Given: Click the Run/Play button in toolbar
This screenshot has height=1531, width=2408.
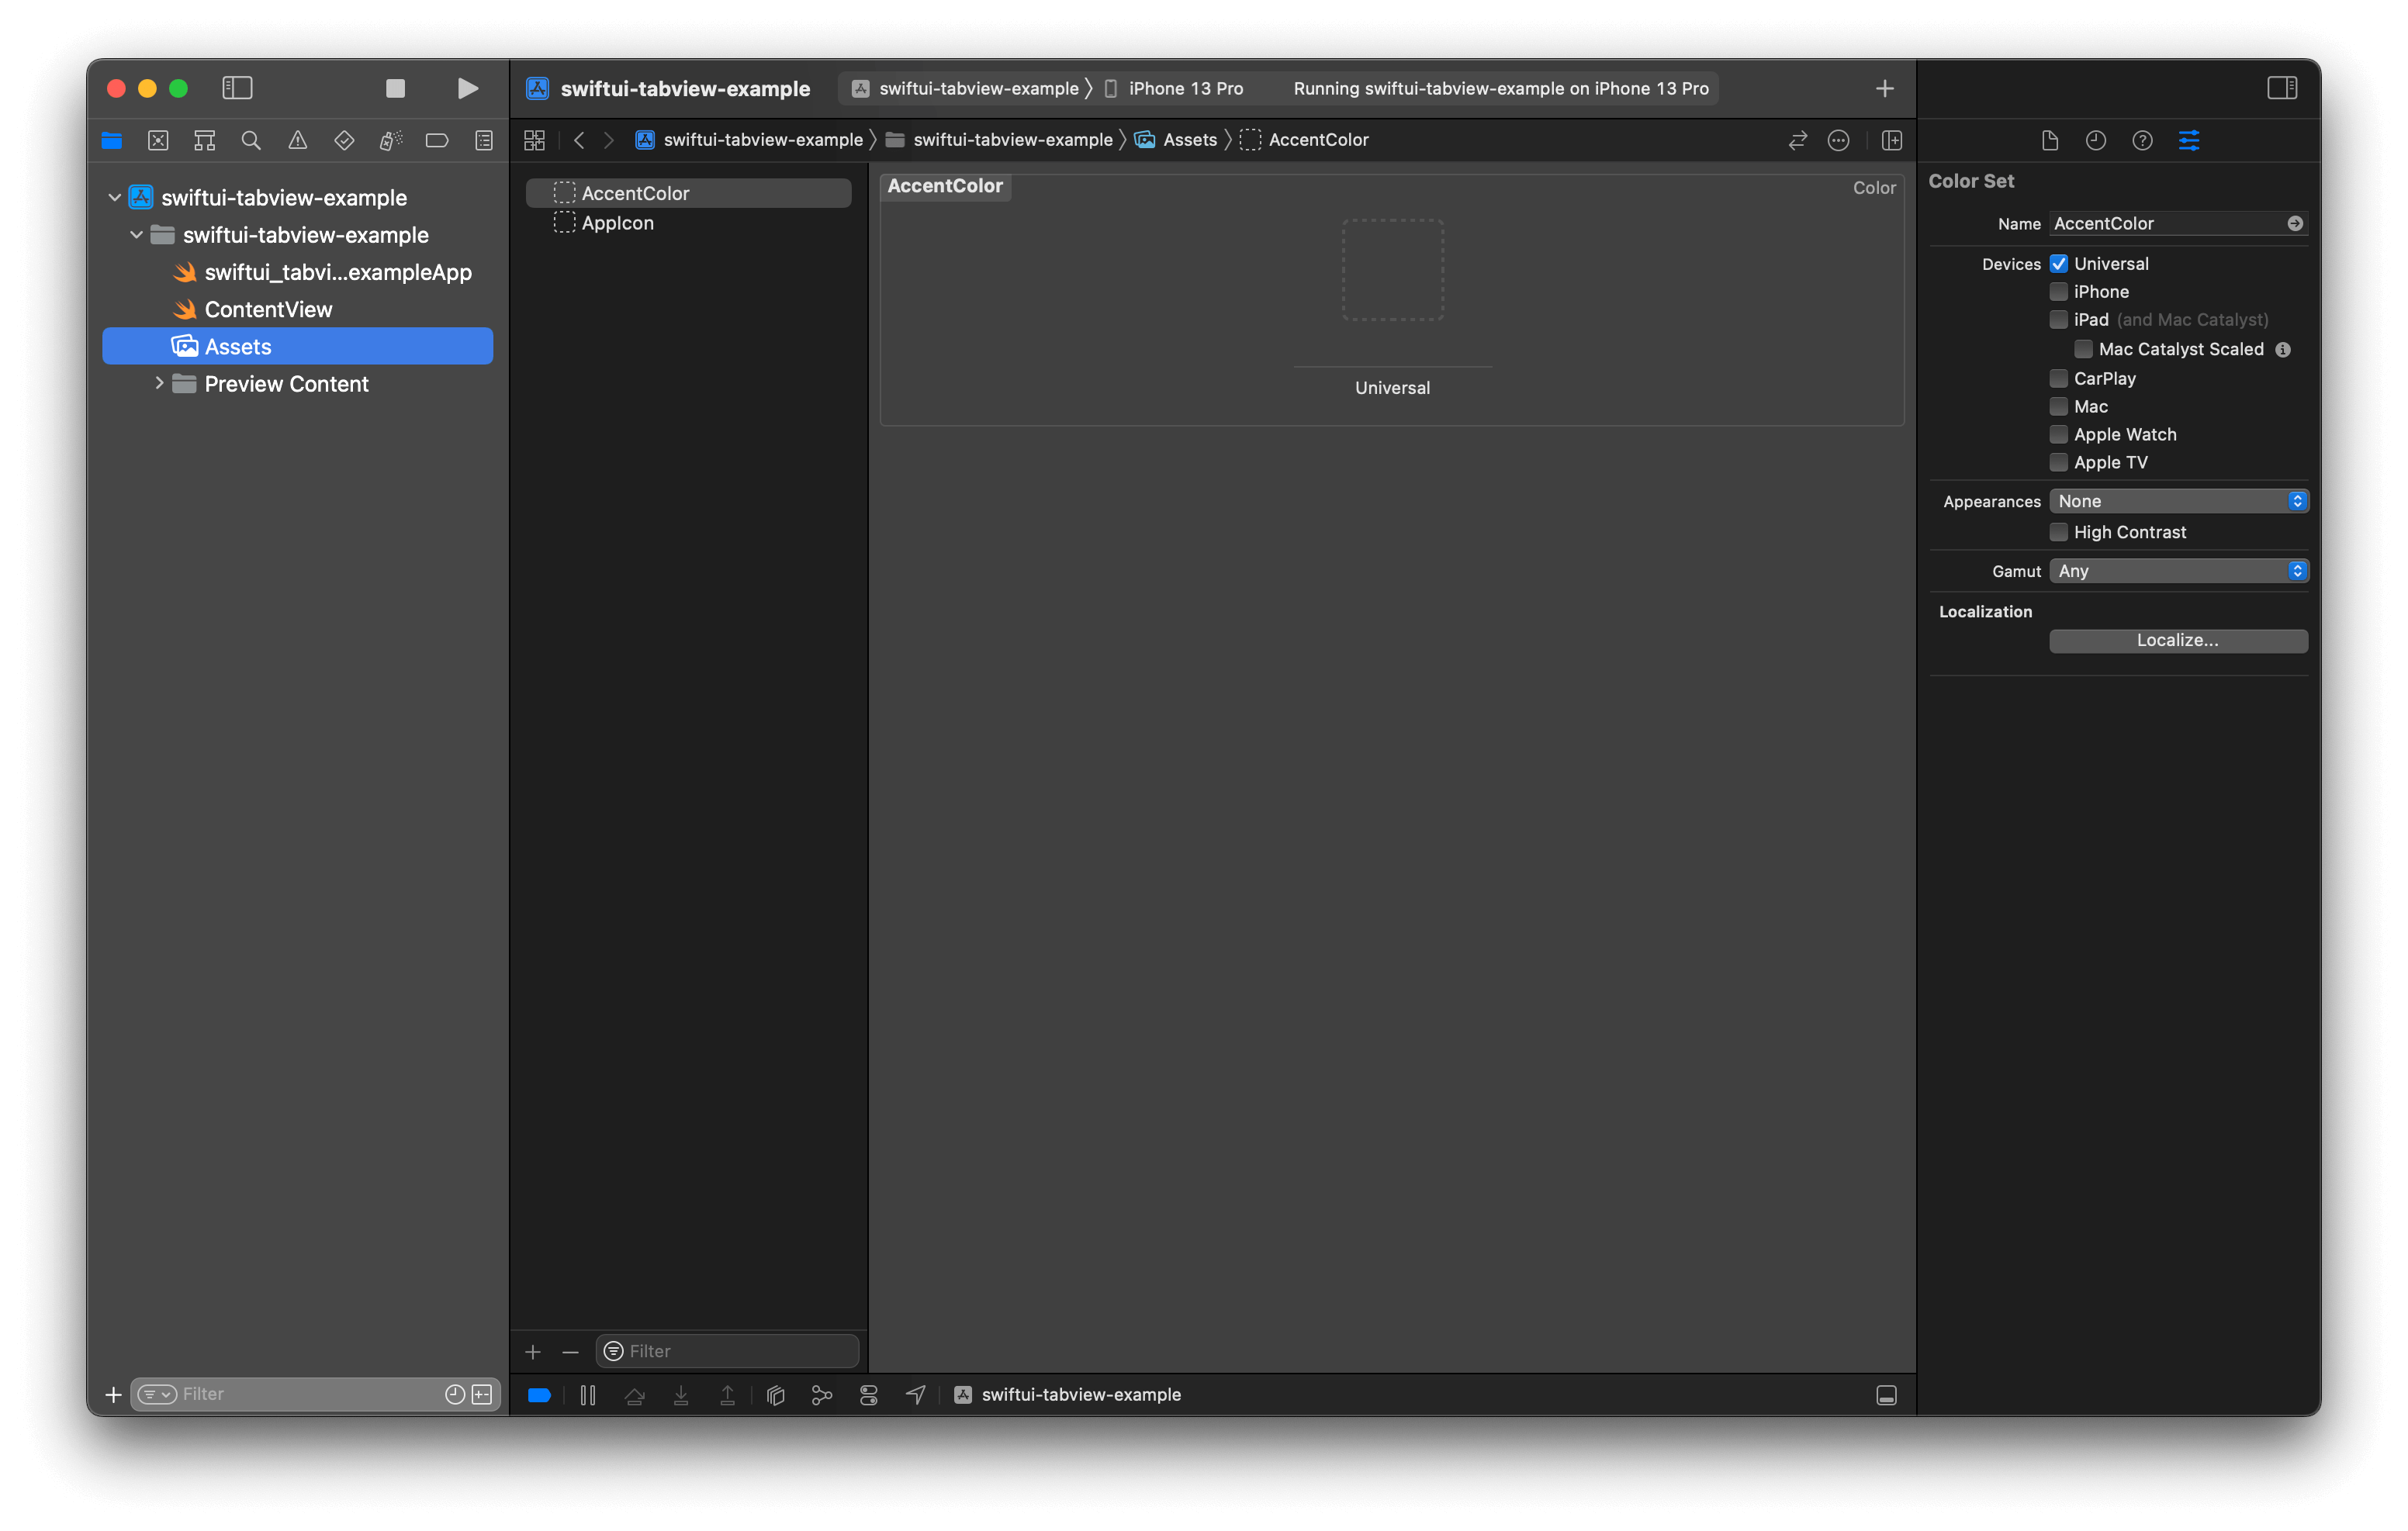Looking at the screenshot, I should (x=465, y=88).
